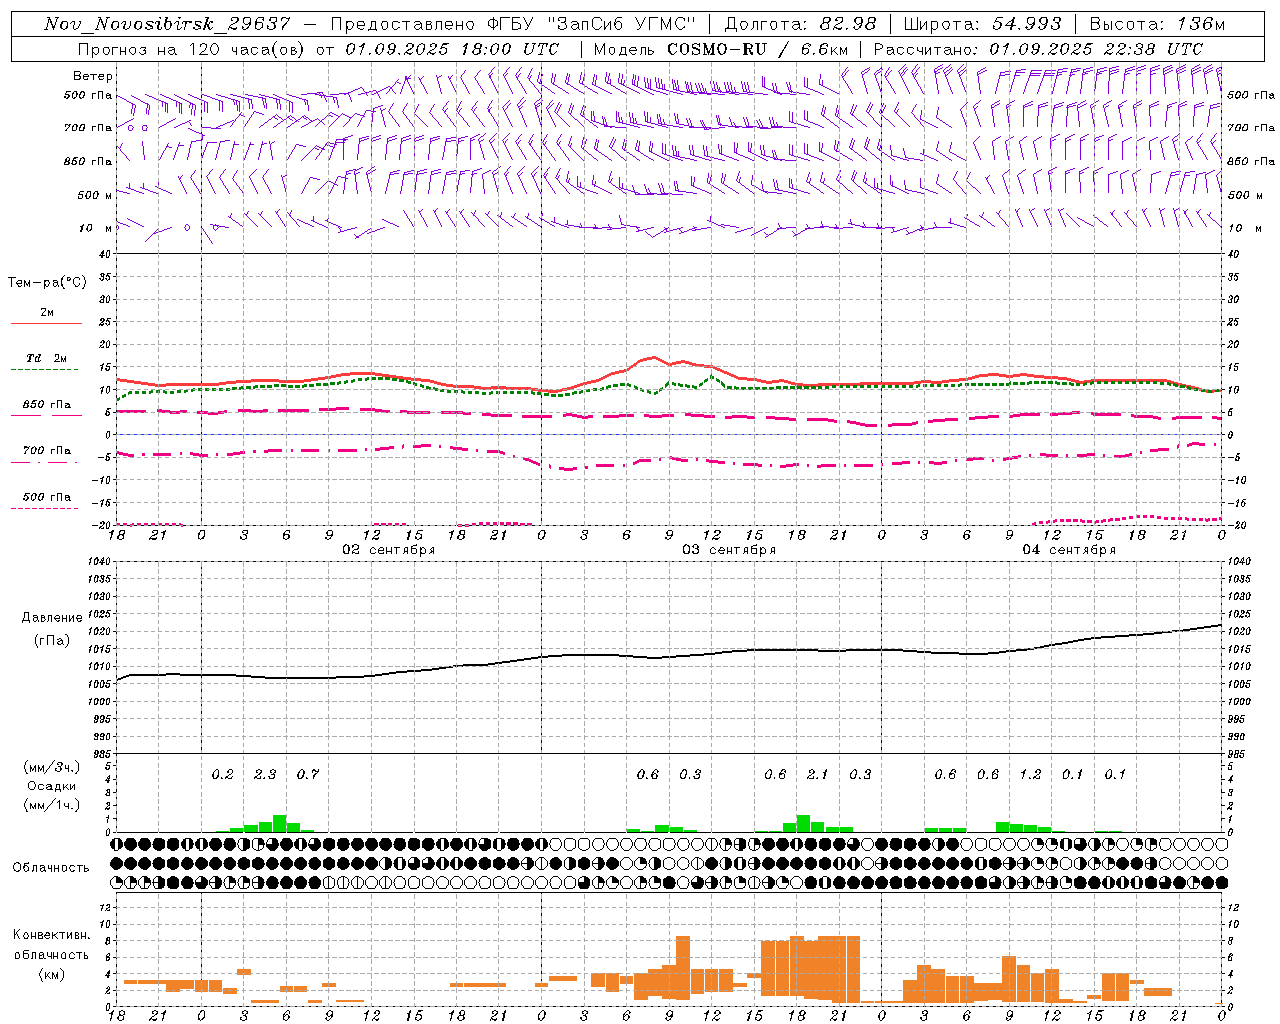Screen dimensions: 1280x1024
Task: Click the Ветер panel label
Action: point(93,76)
